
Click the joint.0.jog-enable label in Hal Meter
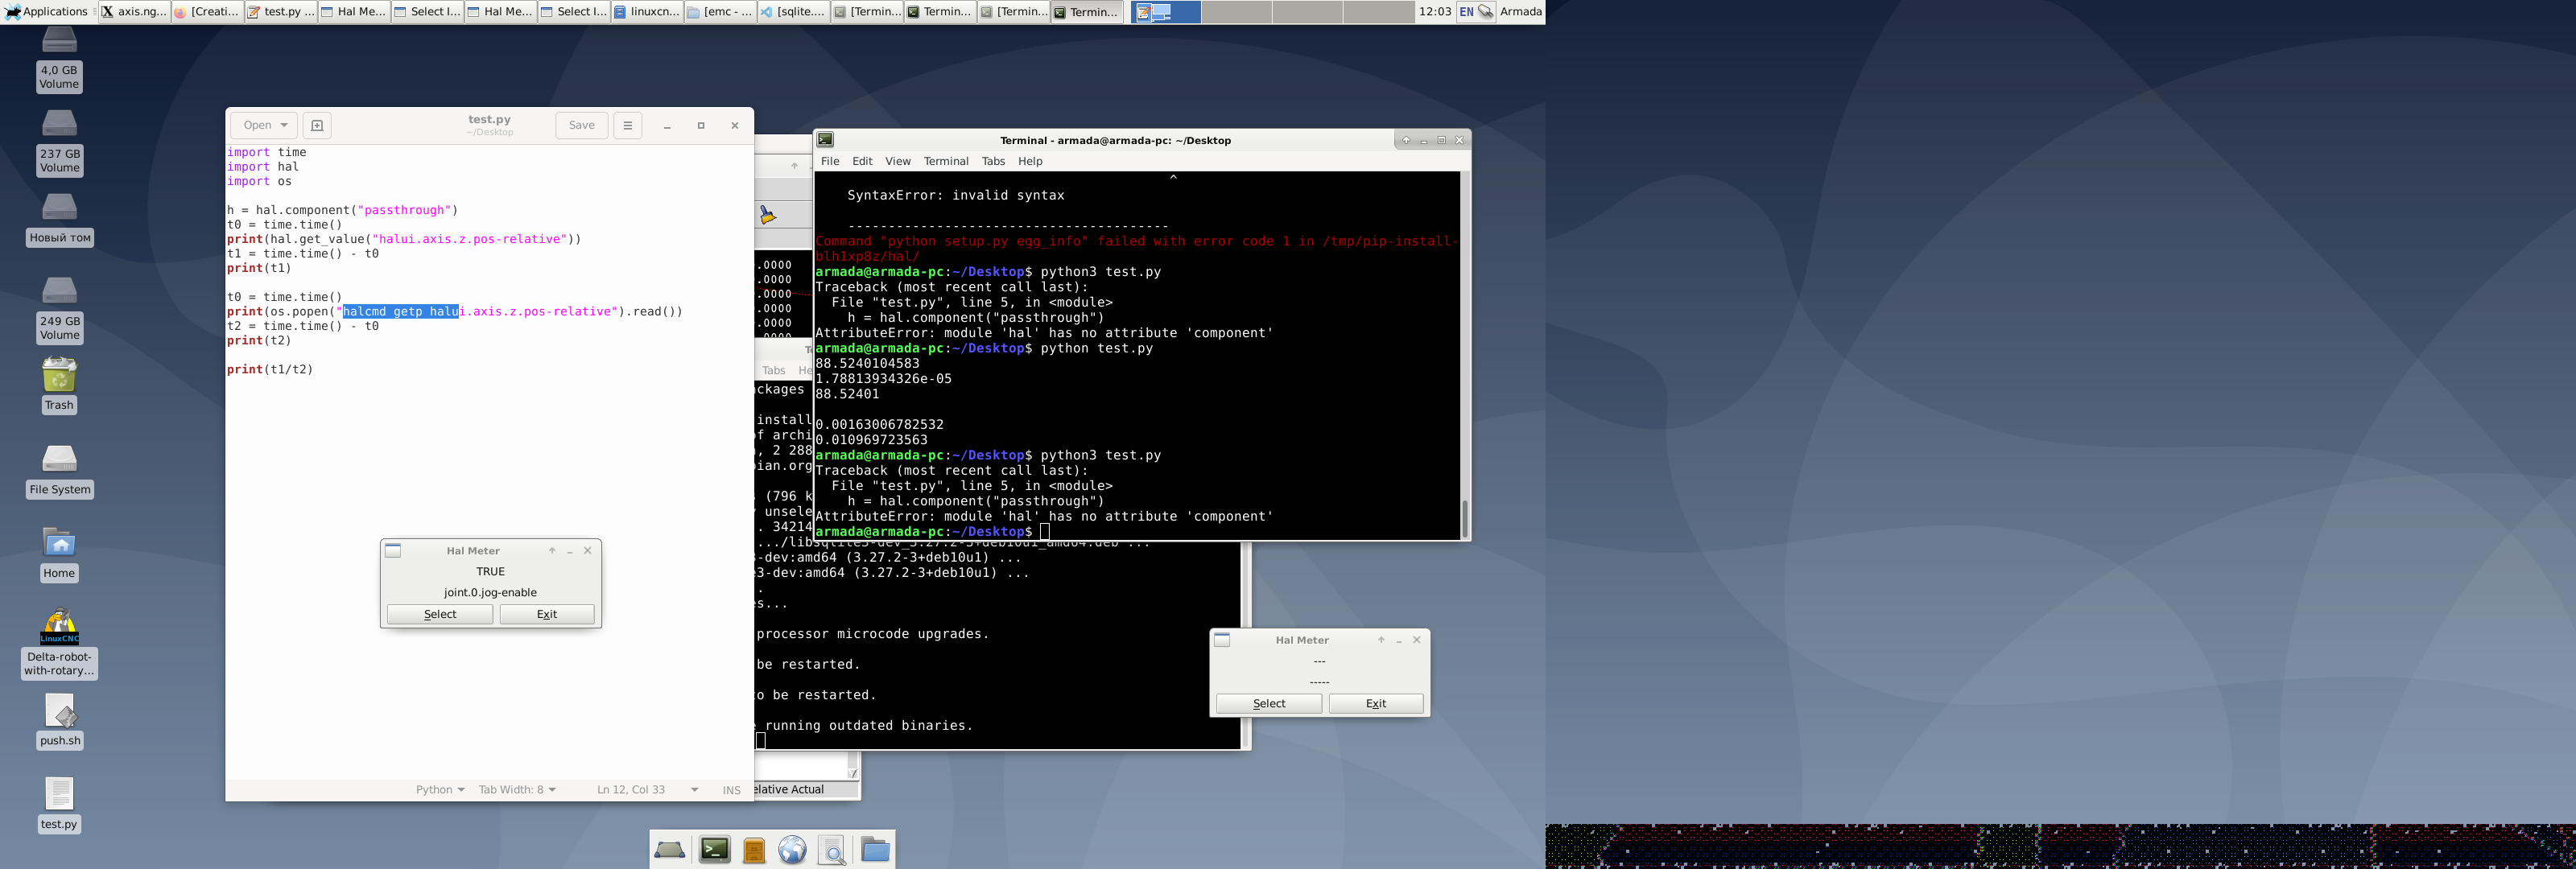click(x=490, y=593)
